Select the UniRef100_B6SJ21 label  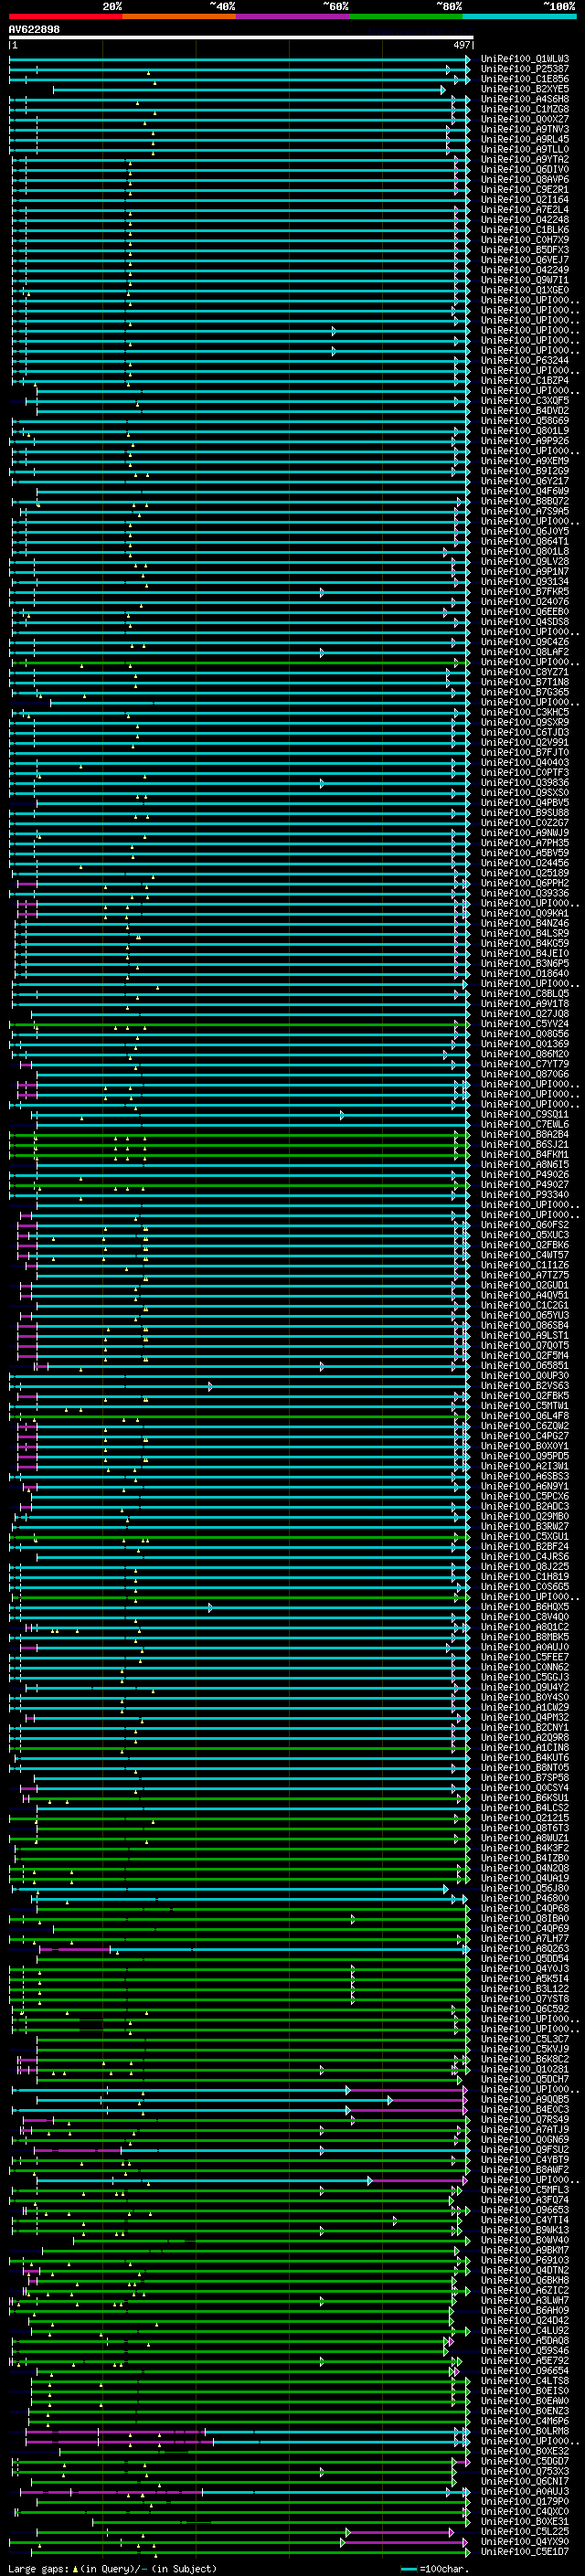[525, 1144]
